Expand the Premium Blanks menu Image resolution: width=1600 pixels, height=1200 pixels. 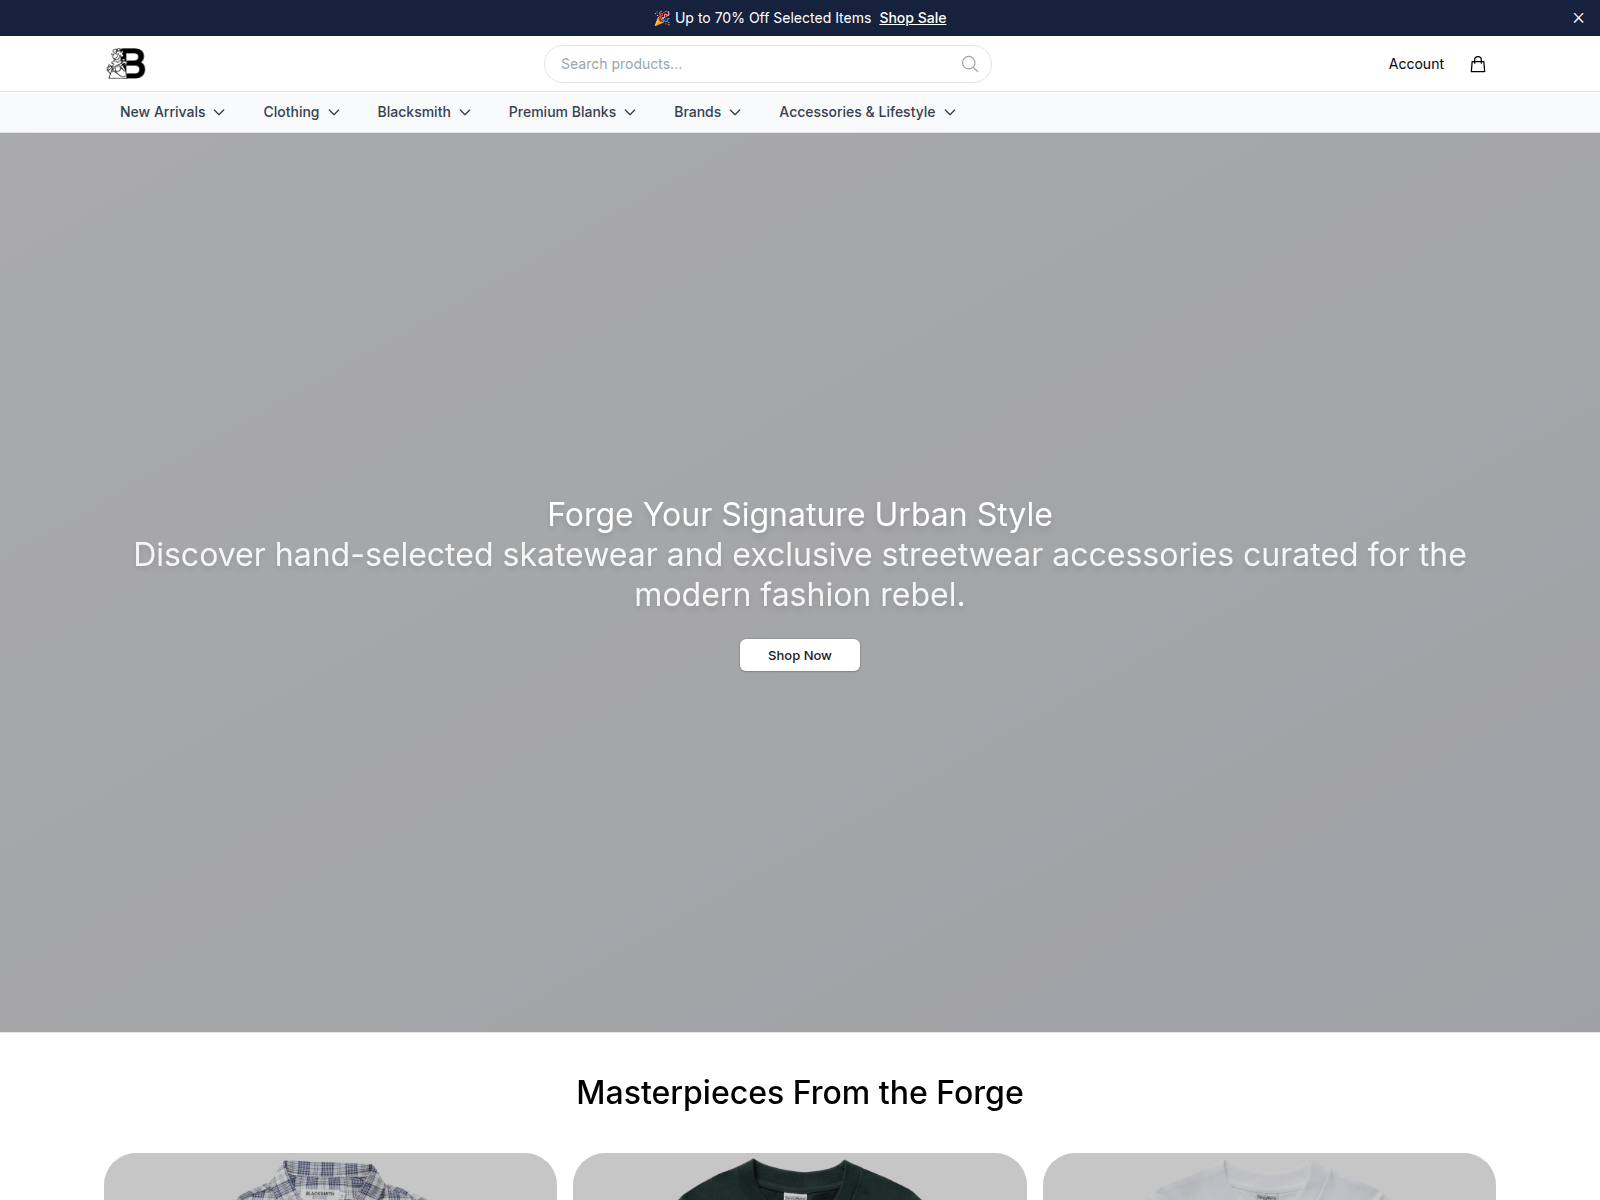click(x=572, y=112)
